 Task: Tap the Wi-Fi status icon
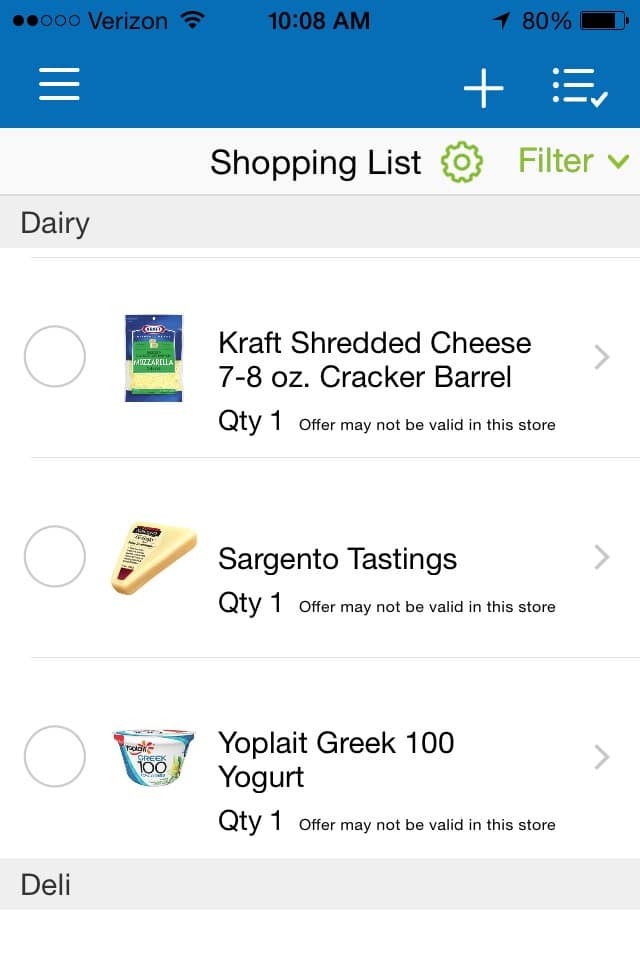(x=193, y=20)
